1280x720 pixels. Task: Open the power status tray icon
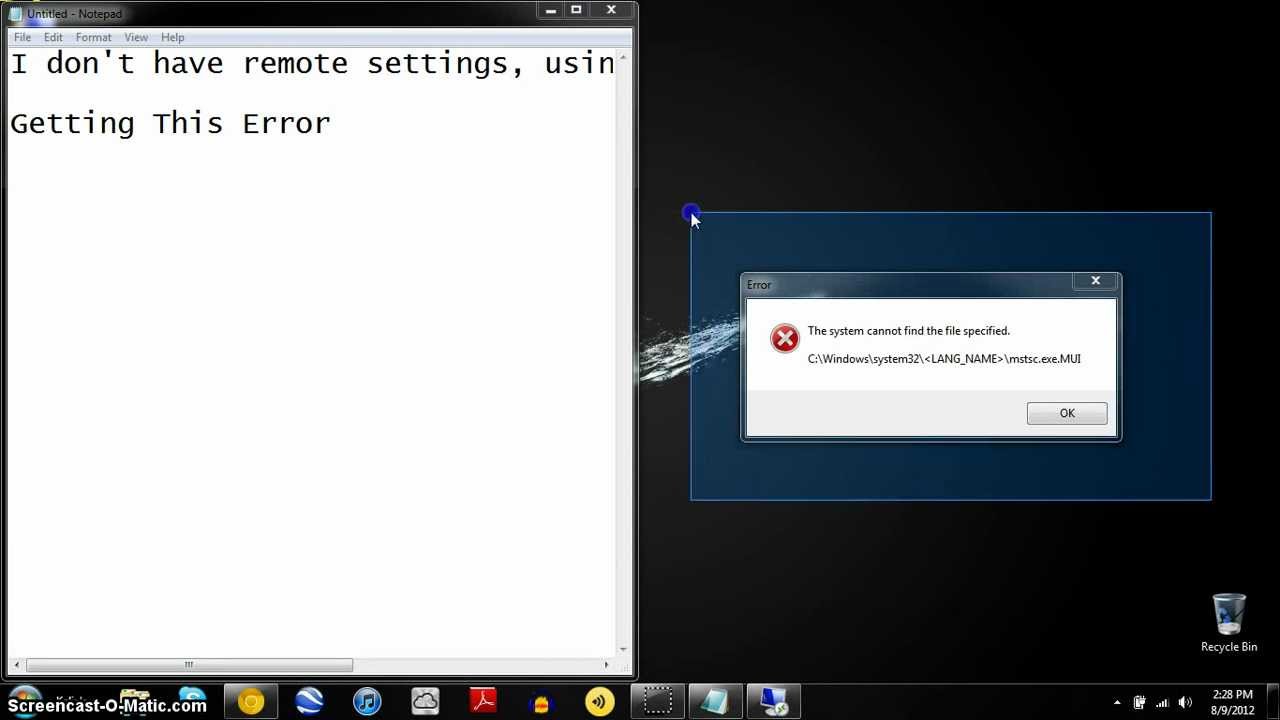point(1139,703)
